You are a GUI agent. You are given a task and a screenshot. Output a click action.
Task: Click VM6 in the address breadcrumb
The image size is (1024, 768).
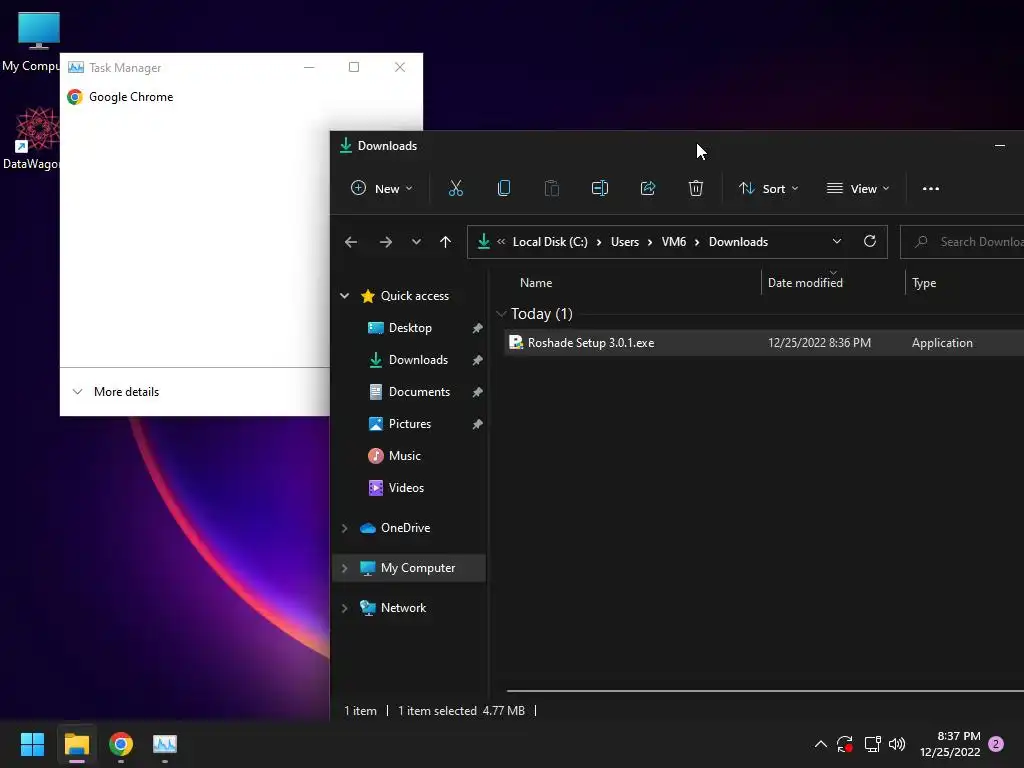click(673, 242)
